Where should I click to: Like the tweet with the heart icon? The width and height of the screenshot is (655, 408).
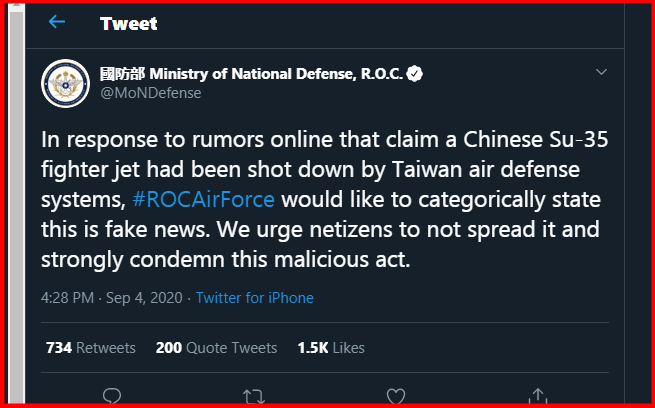pyautogui.click(x=396, y=396)
